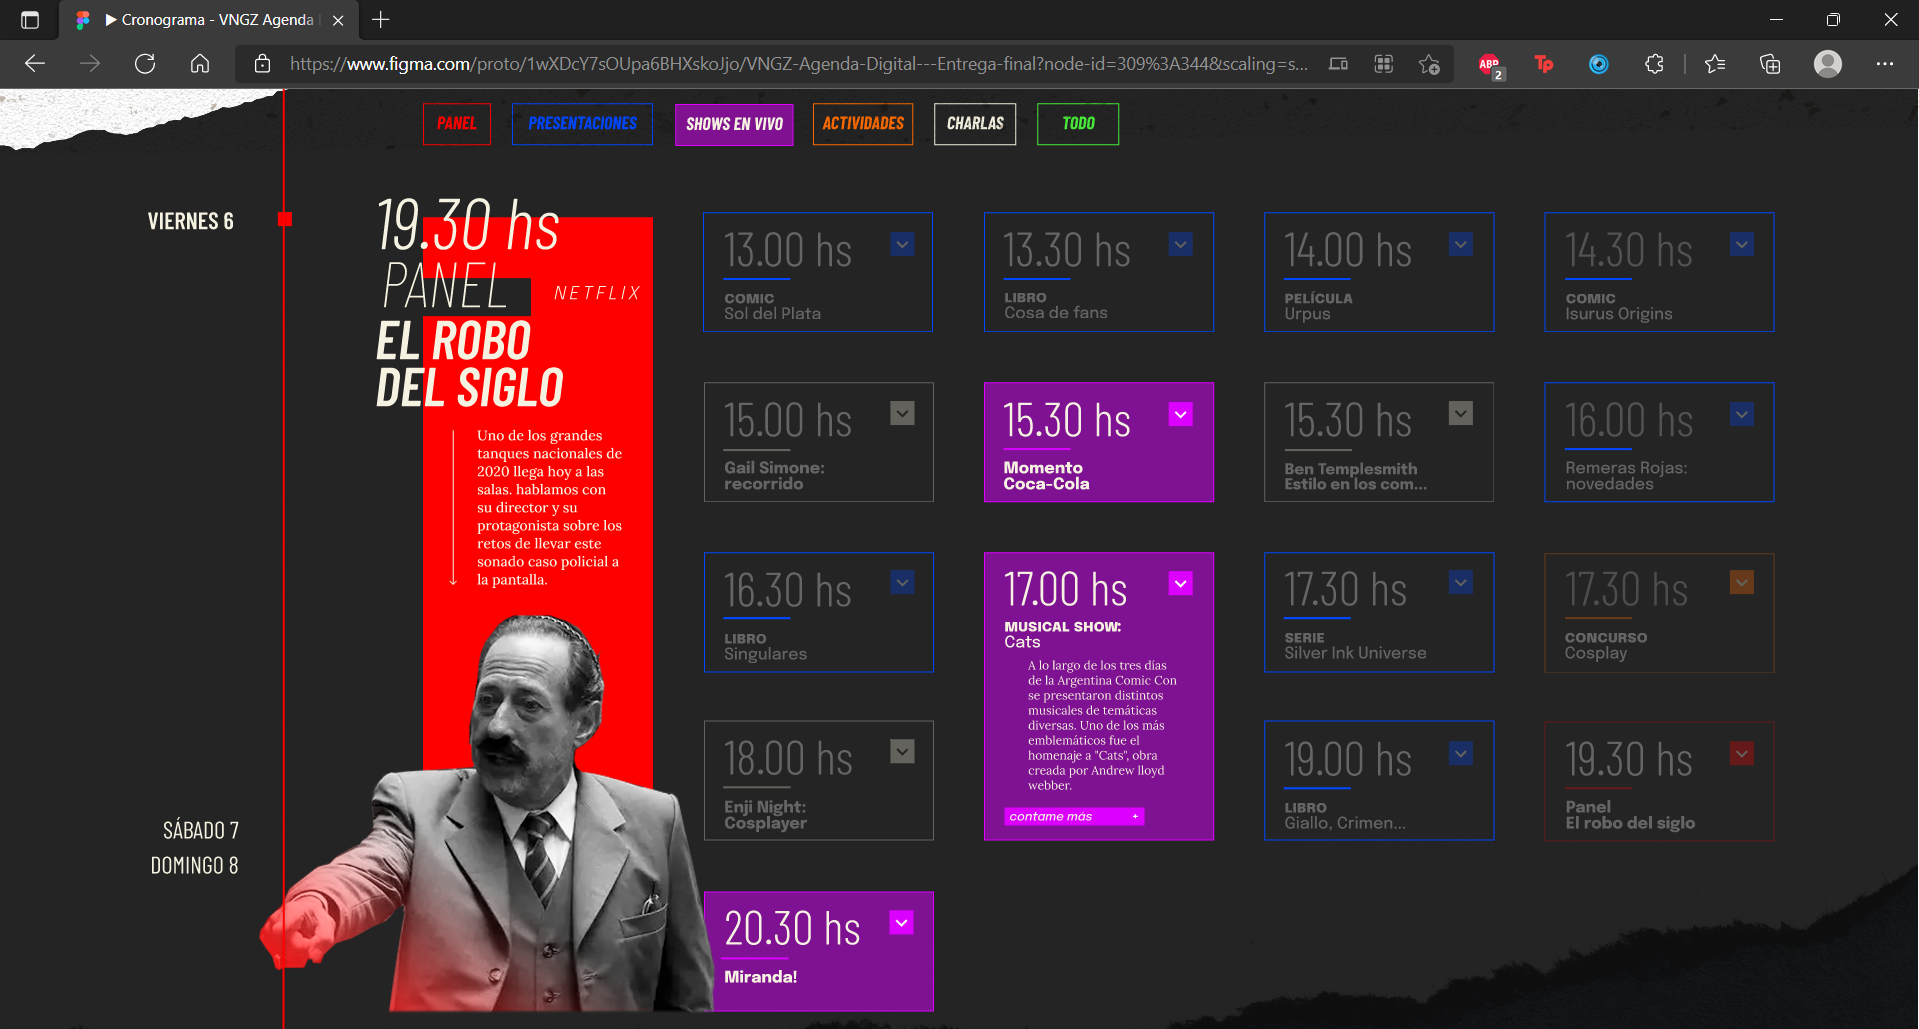The height and width of the screenshot is (1029, 1919).
Task: Open app available icon in address bar
Action: coord(1338,64)
